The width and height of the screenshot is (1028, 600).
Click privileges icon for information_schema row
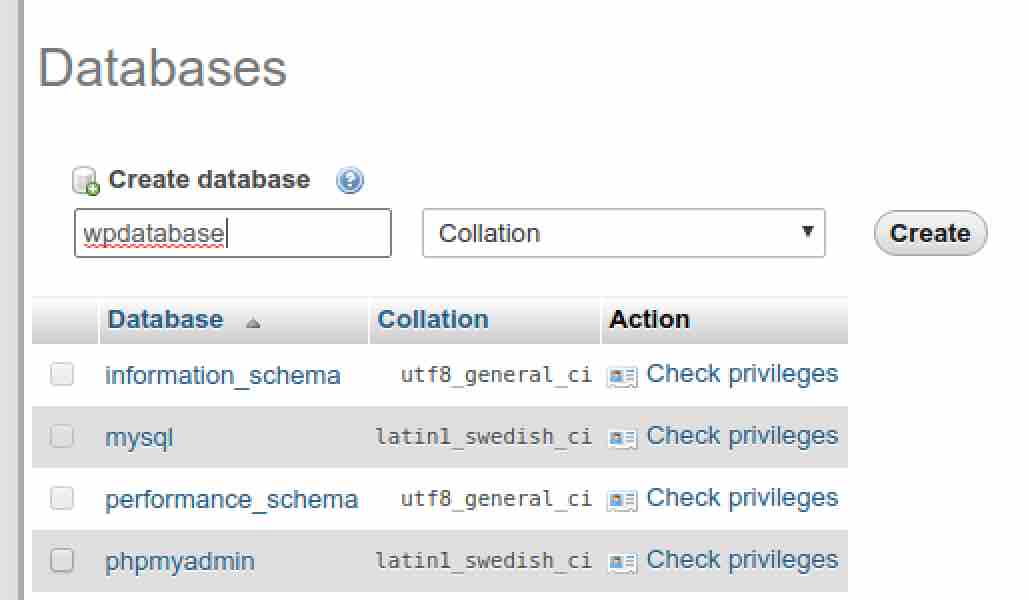pos(623,376)
